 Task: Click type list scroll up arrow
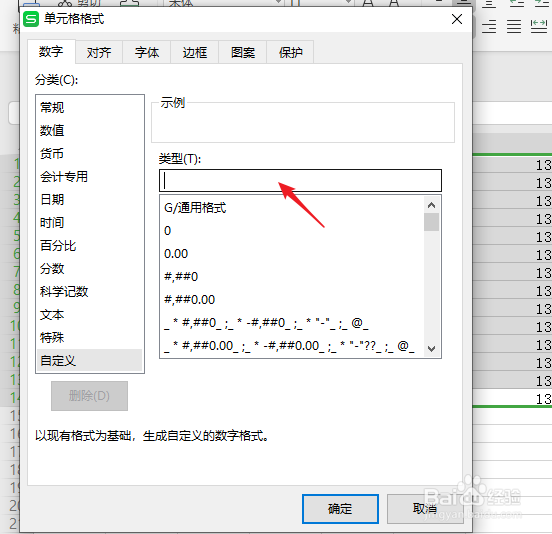(x=432, y=205)
